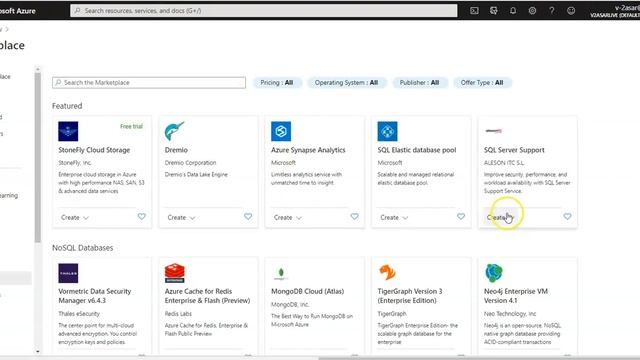This screenshot has width=640, height=360.
Task: Open Vormetric Data Security Manager v6.4.3
Action: 95,296
